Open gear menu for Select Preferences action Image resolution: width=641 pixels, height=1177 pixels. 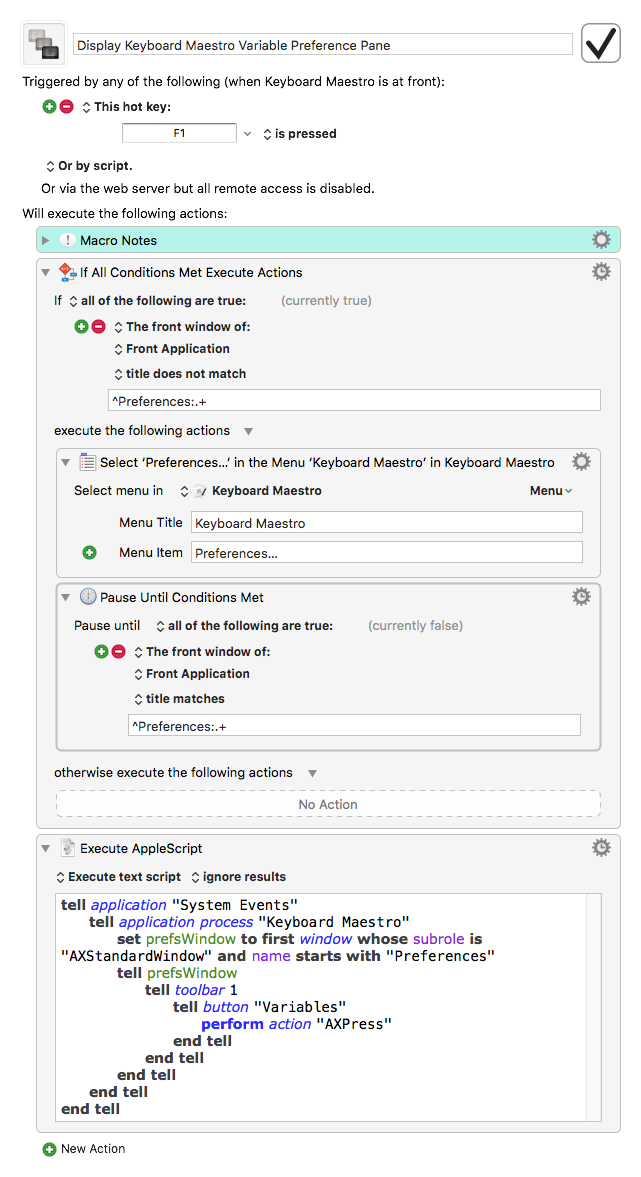581,461
